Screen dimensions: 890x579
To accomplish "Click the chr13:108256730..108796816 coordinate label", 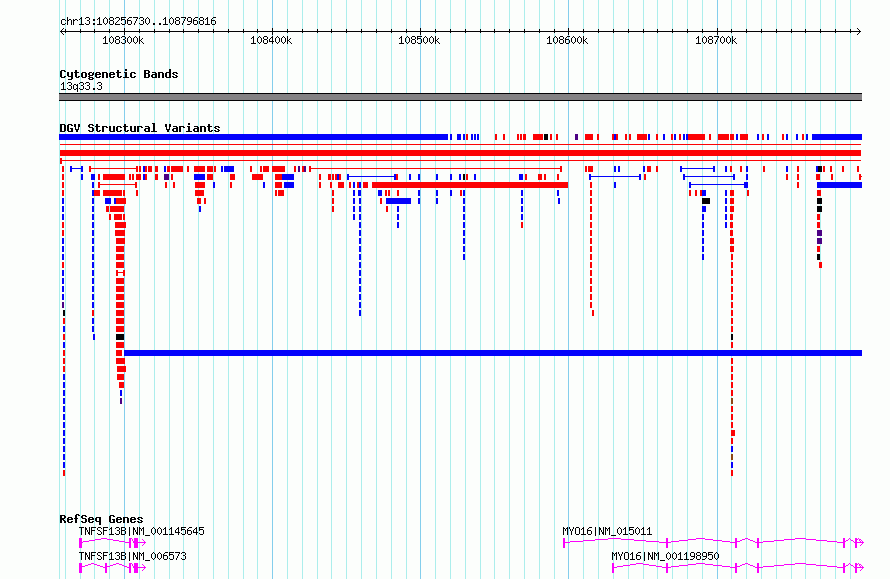I will 138,22.
